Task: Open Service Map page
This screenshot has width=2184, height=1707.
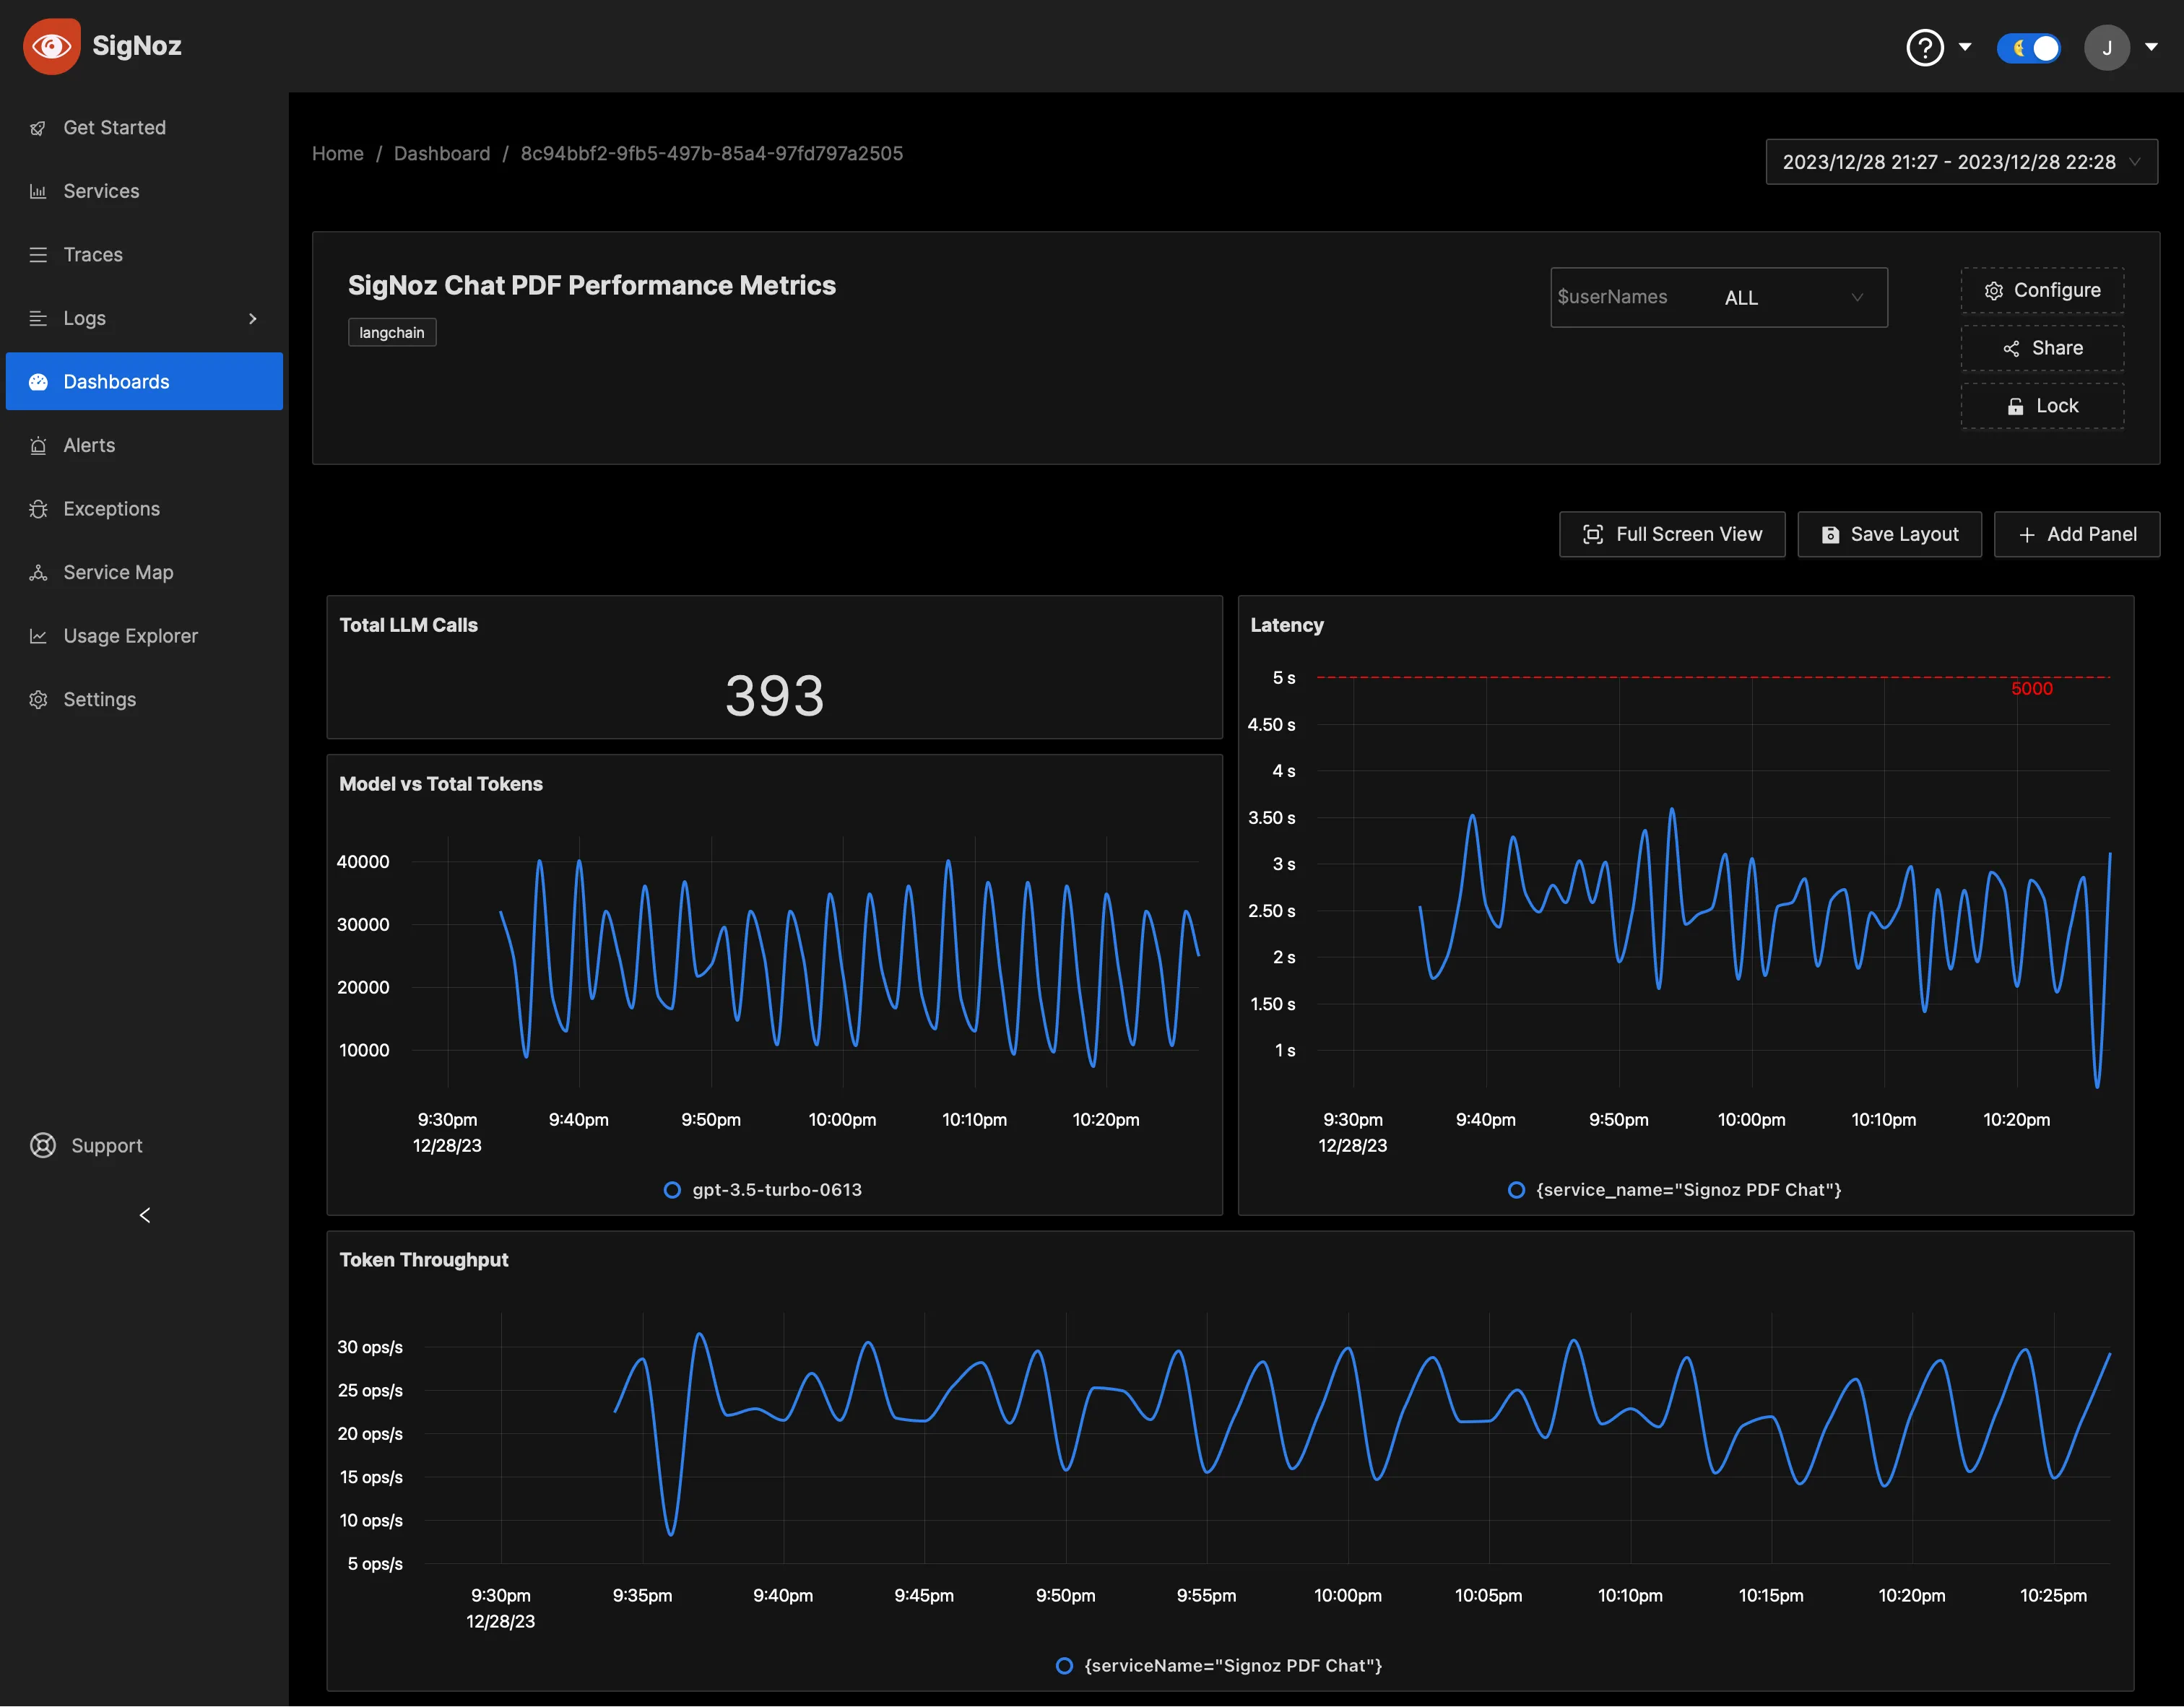Action: coord(144,573)
